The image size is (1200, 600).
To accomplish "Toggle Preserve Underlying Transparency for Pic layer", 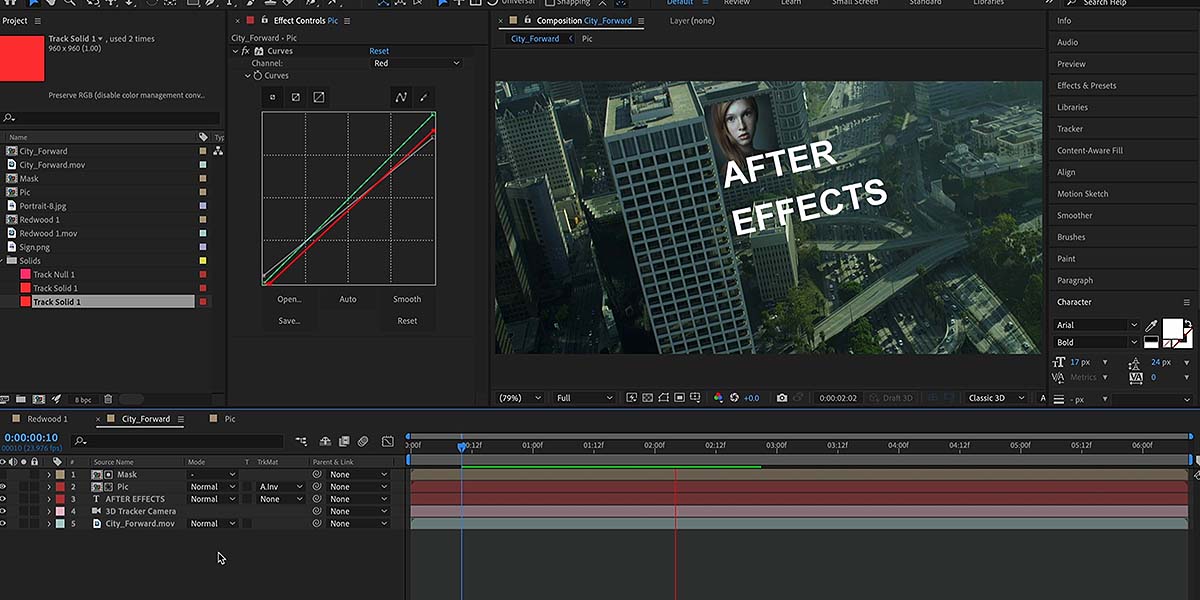I will pos(247,487).
